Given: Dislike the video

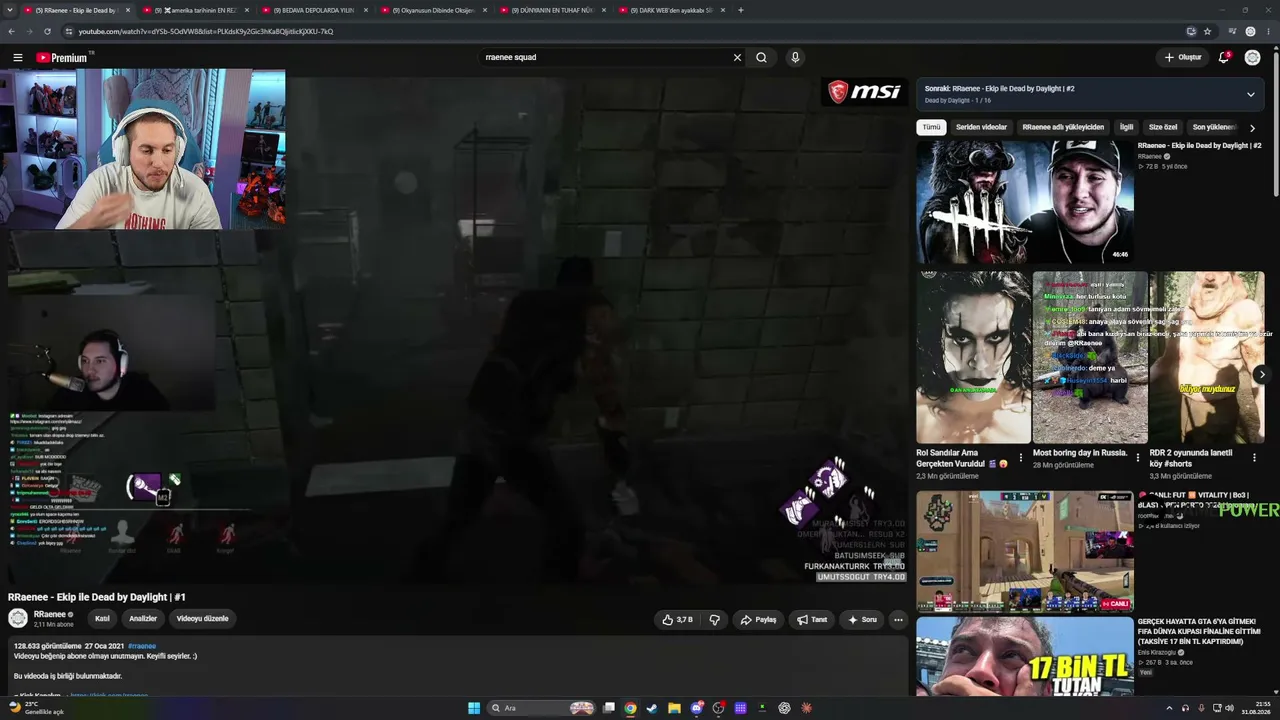Looking at the screenshot, I should click(x=714, y=620).
